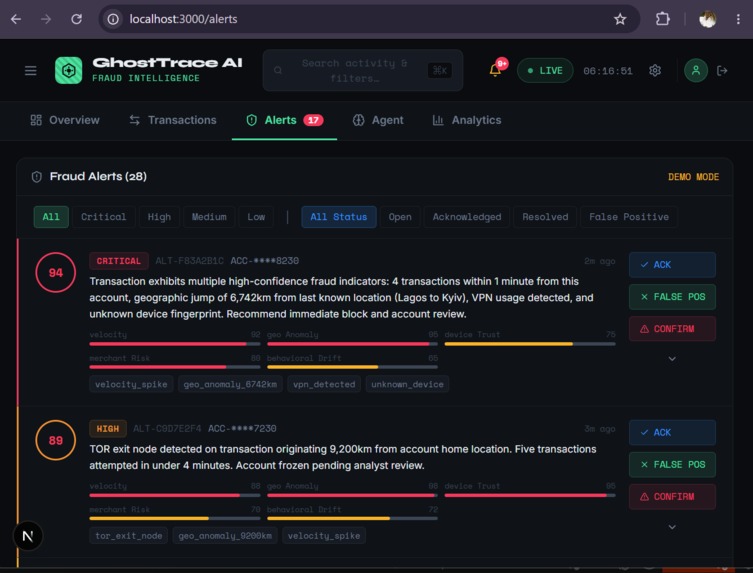CONFIRM the critical alert as fraud

point(672,329)
